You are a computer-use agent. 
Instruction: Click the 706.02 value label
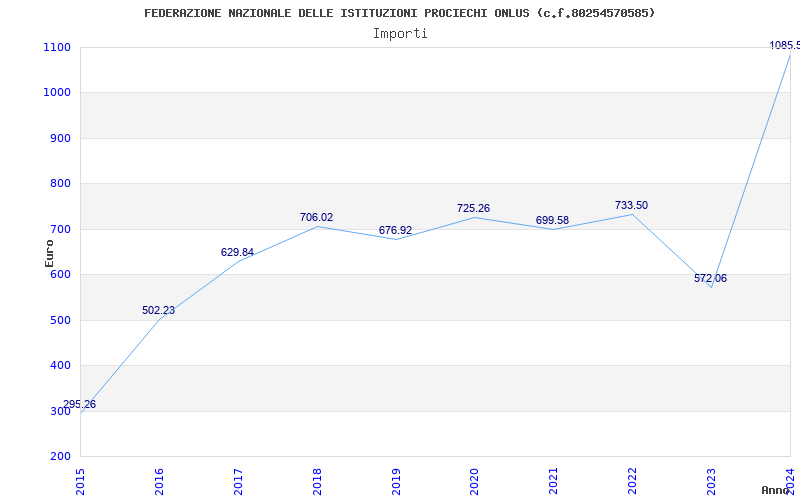point(316,217)
